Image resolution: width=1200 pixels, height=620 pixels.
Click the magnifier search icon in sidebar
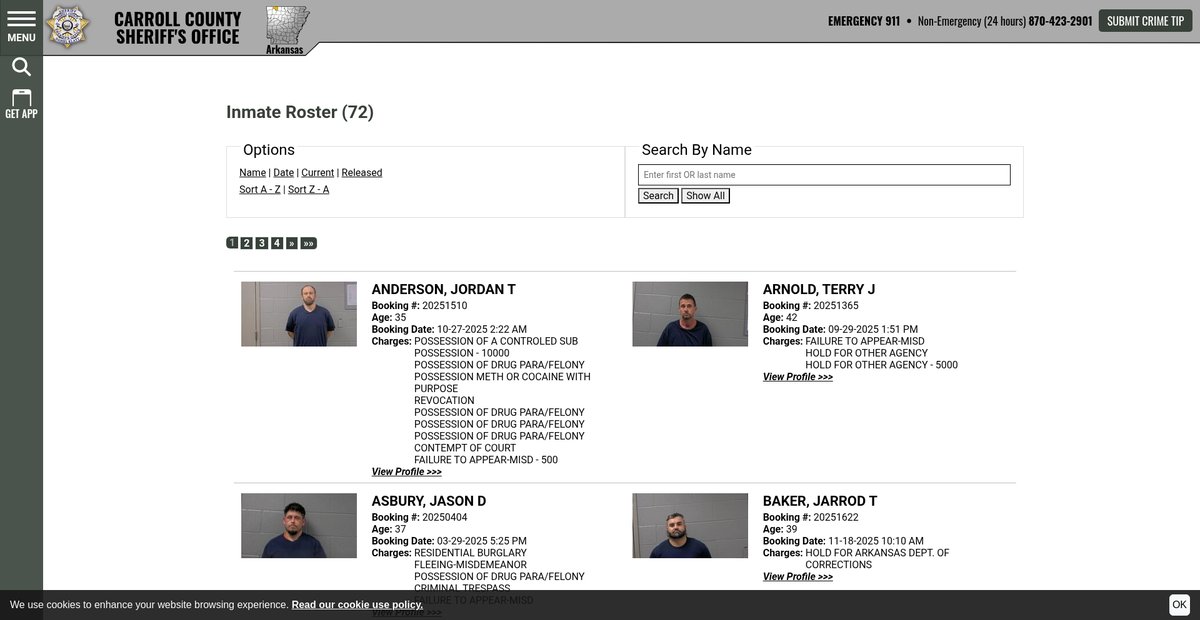click(21, 67)
